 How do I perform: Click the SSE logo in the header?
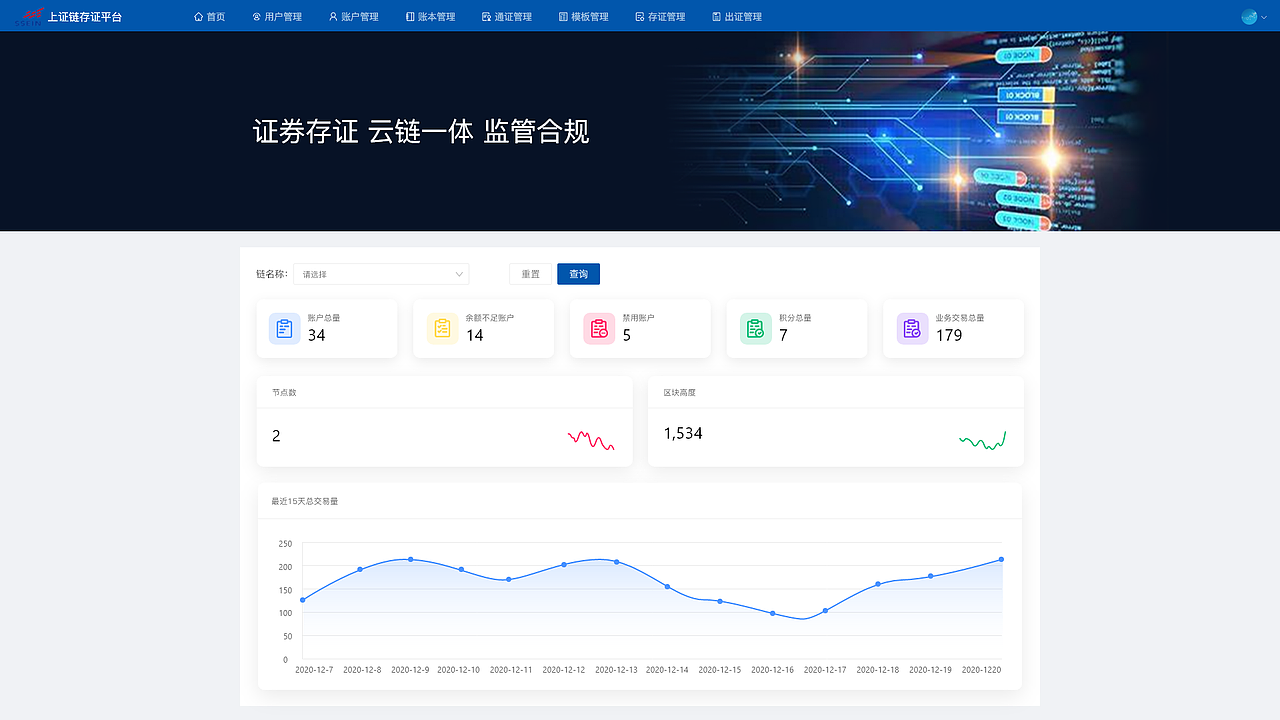pos(30,16)
